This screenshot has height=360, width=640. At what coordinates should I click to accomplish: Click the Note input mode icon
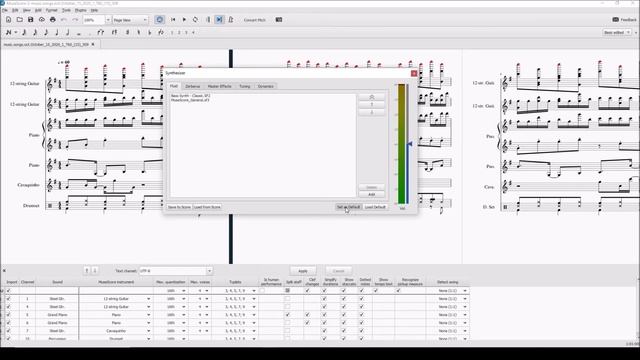pos(9,32)
